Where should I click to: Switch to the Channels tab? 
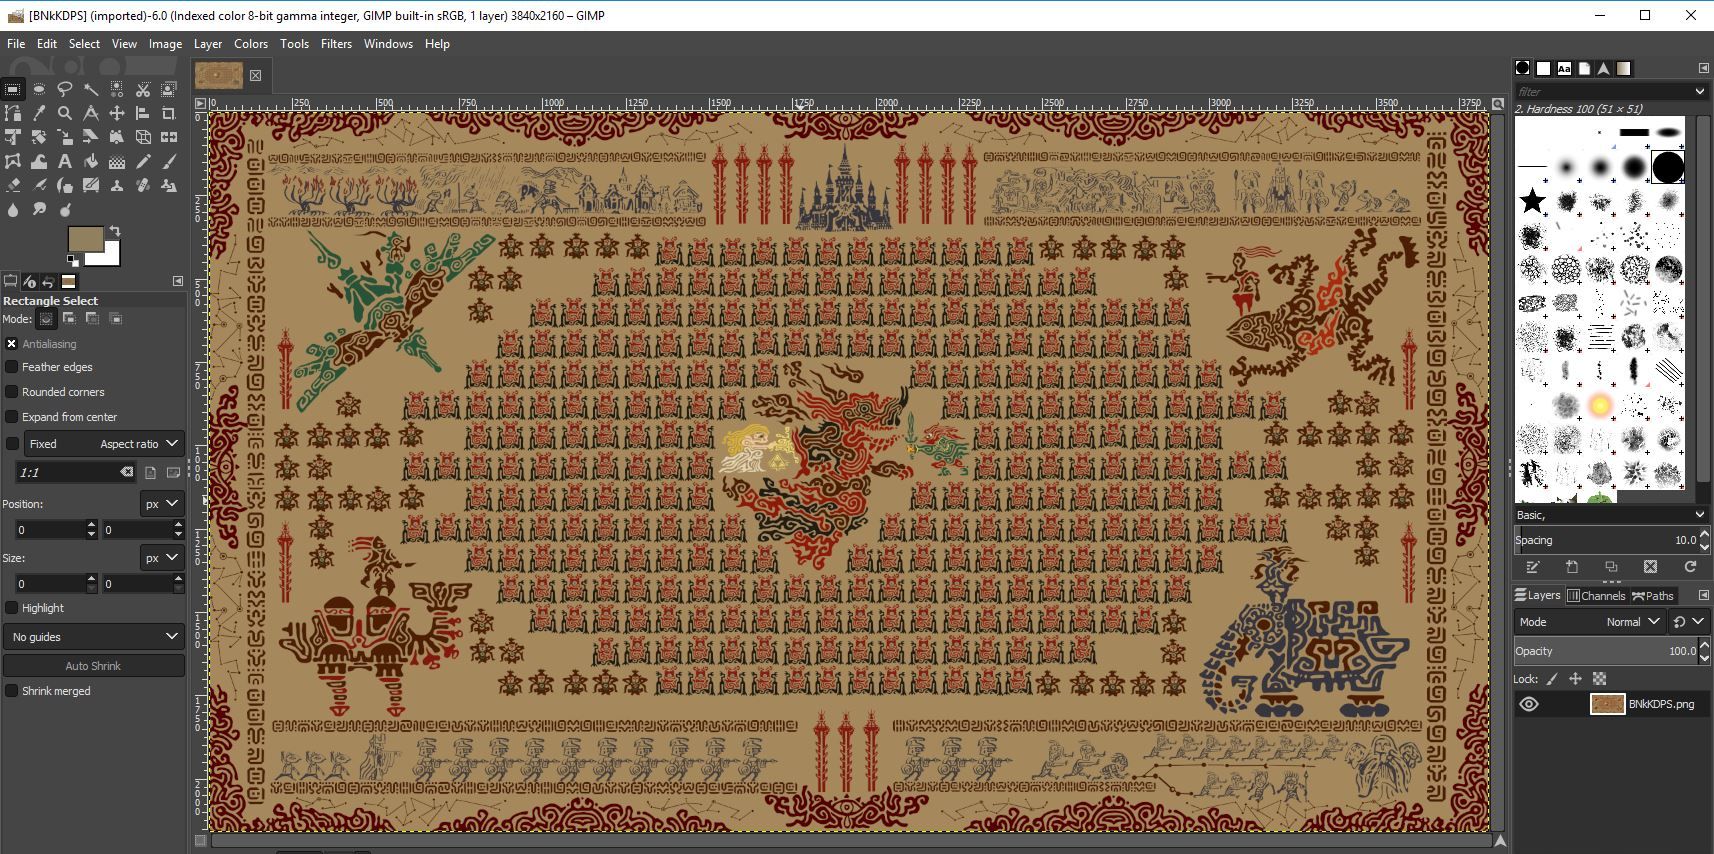(1596, 595)
